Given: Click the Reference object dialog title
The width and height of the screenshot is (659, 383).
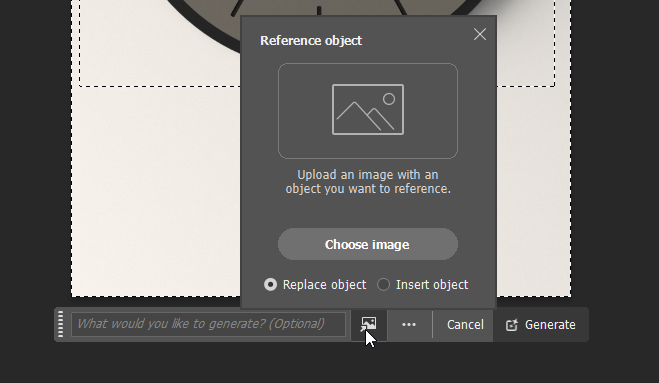Looking at the screenshot, I should coord(311,40).
